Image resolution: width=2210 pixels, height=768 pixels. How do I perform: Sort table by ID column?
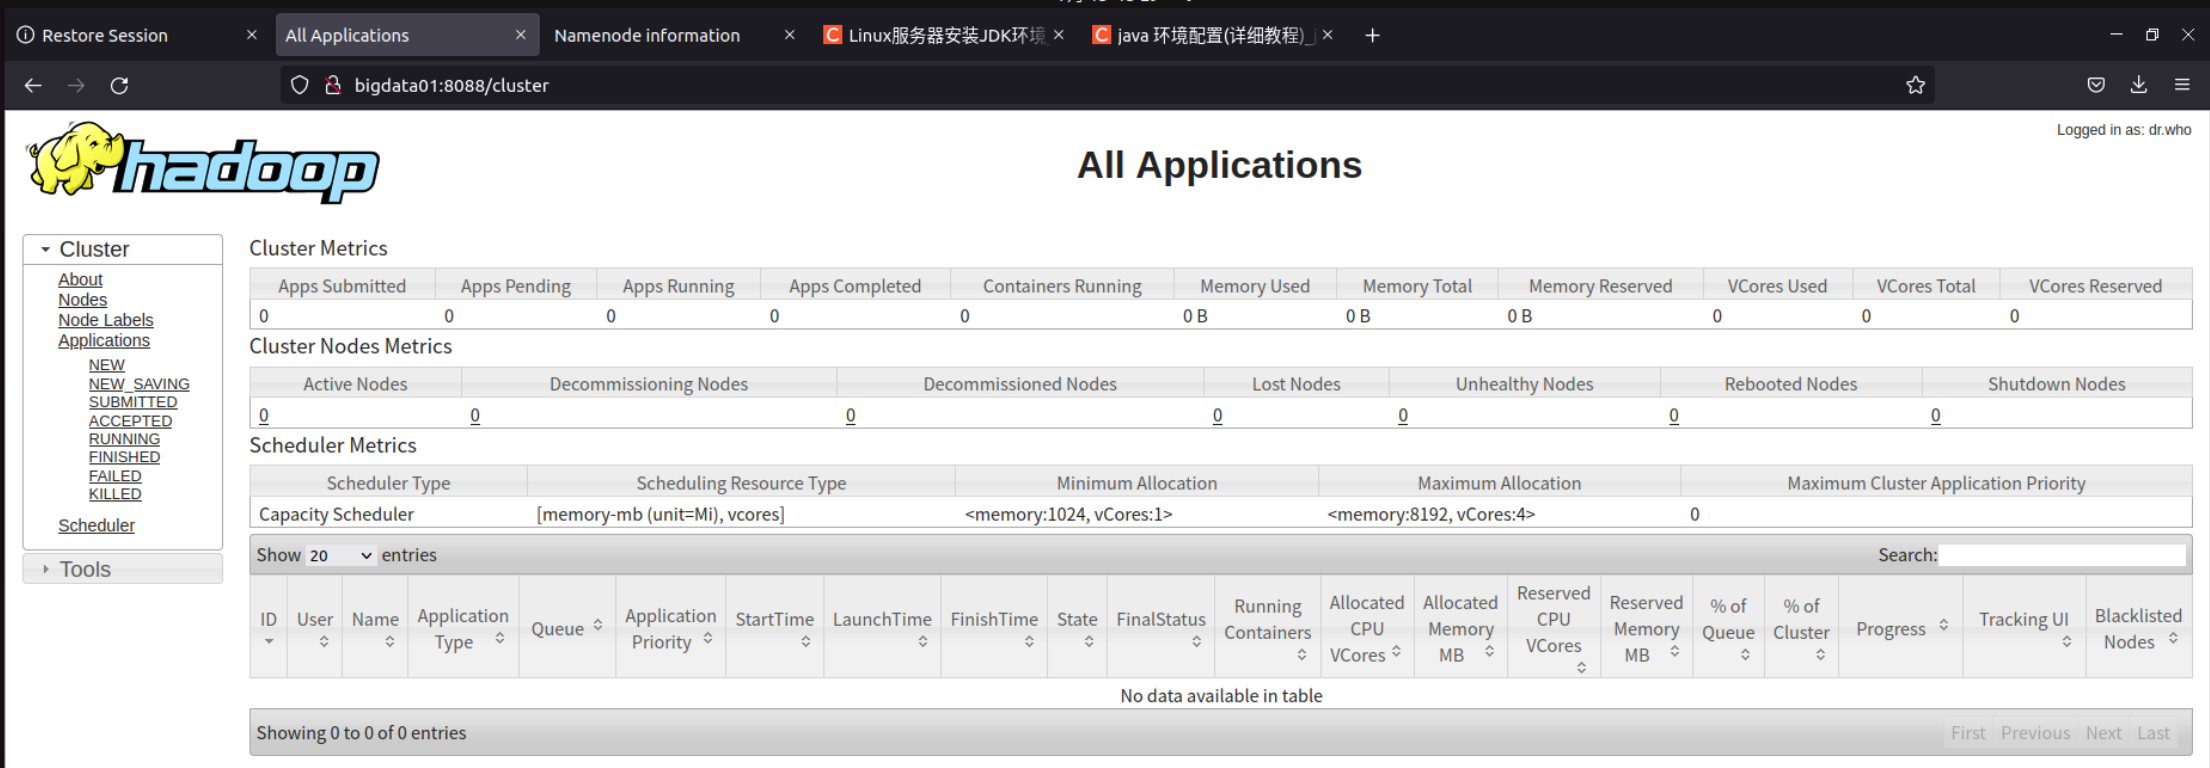coord(268,628)
